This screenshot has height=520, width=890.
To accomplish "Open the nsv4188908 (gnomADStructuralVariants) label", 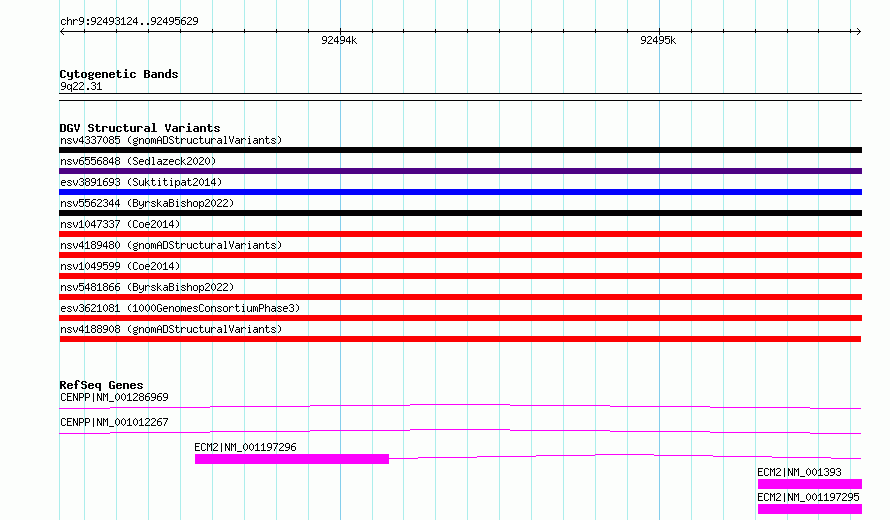I will [x=171, y=329].
